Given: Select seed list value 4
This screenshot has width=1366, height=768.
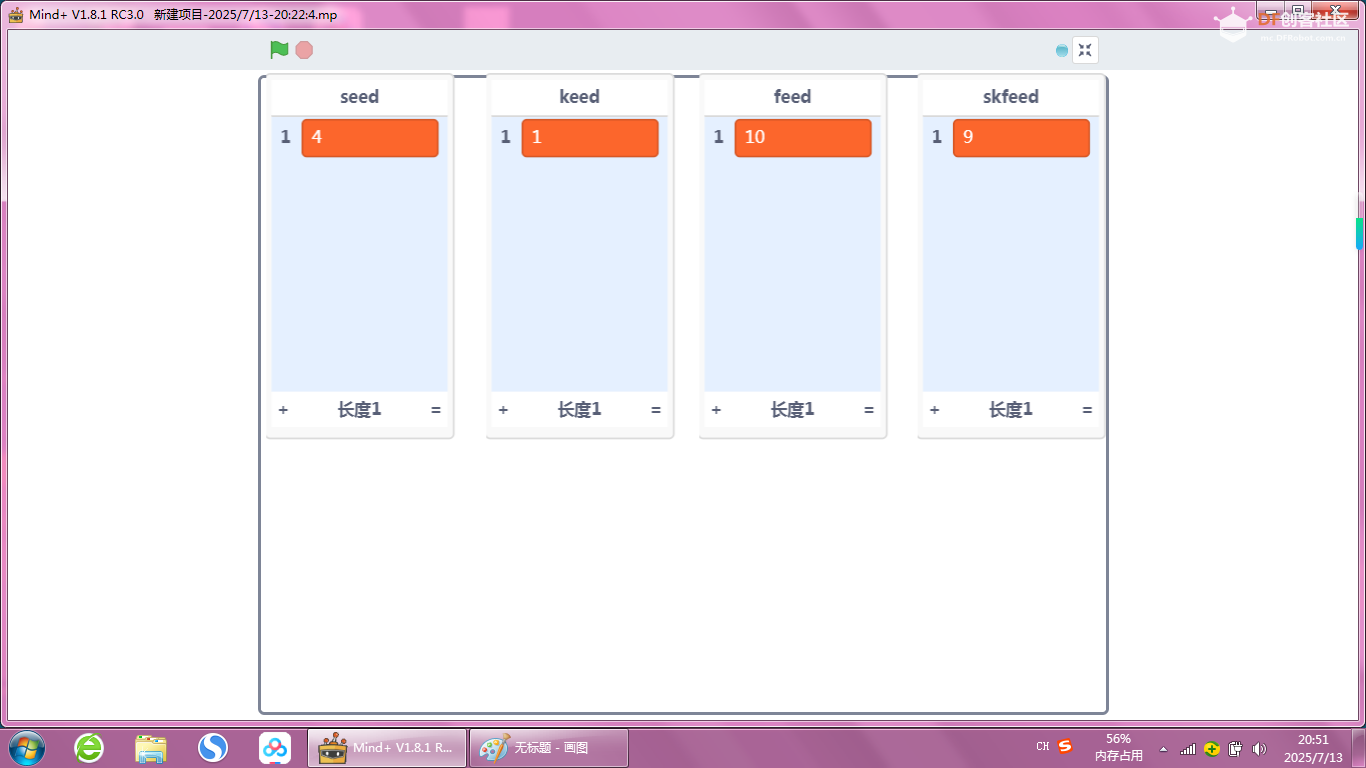Looking at the screenshot, I should point(370,138).
